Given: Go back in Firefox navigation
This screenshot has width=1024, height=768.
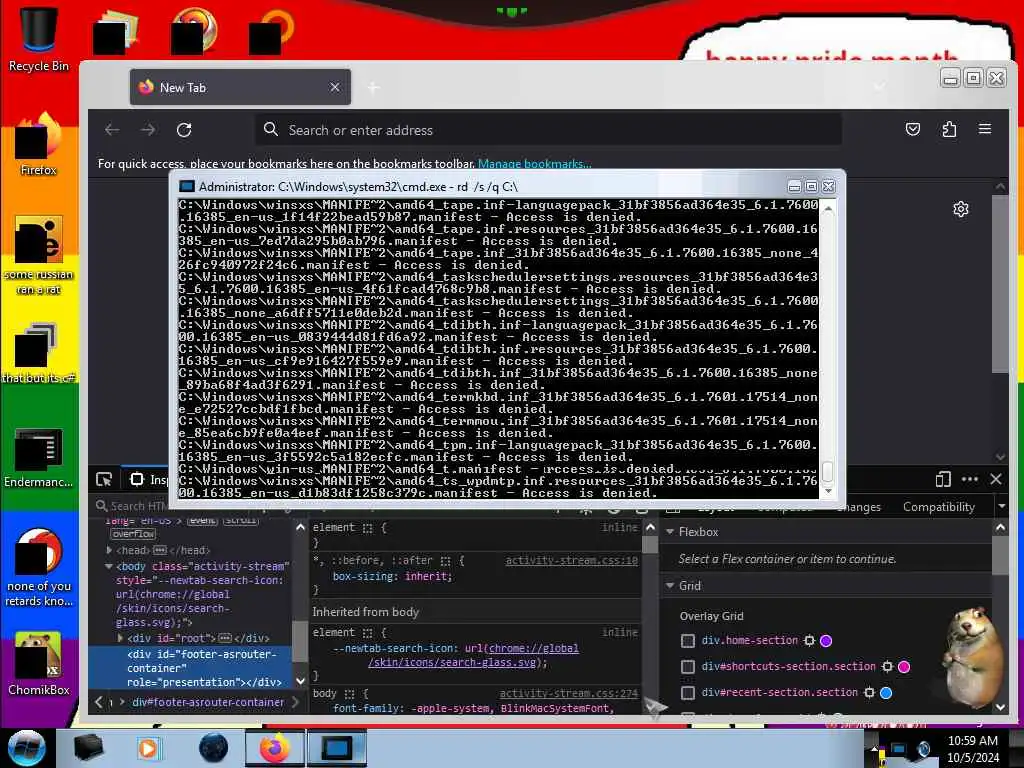Looking at the screenshot, I should pos(112,130).
